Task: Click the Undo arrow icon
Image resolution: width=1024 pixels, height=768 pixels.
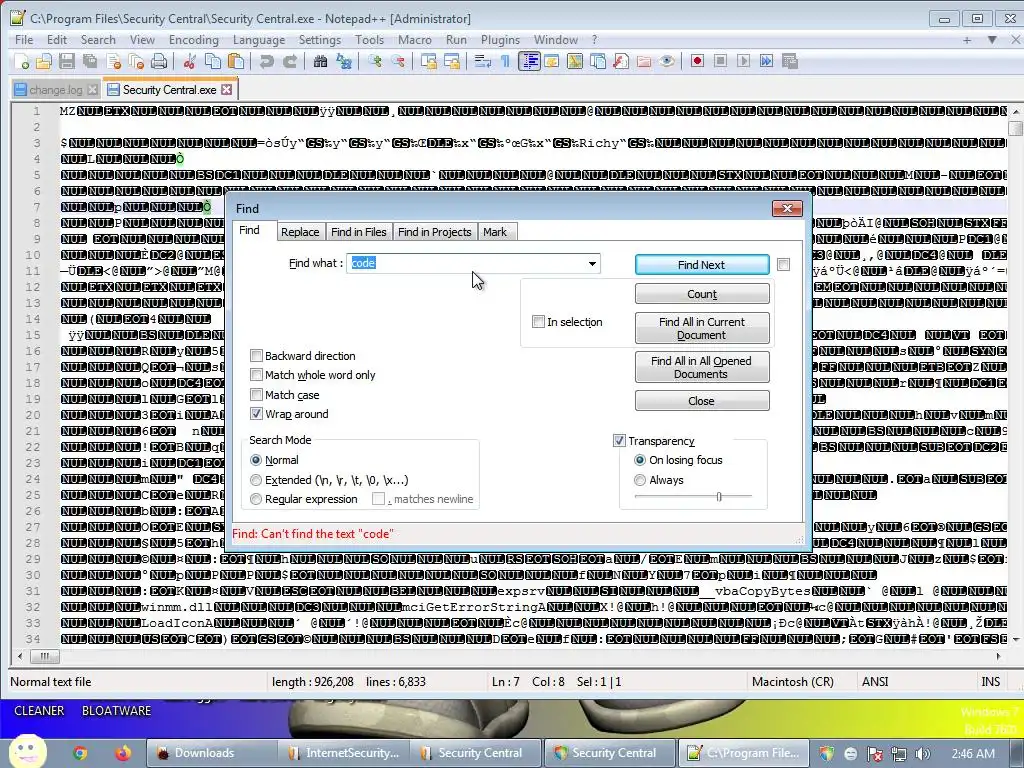Action: coord(266,61)
